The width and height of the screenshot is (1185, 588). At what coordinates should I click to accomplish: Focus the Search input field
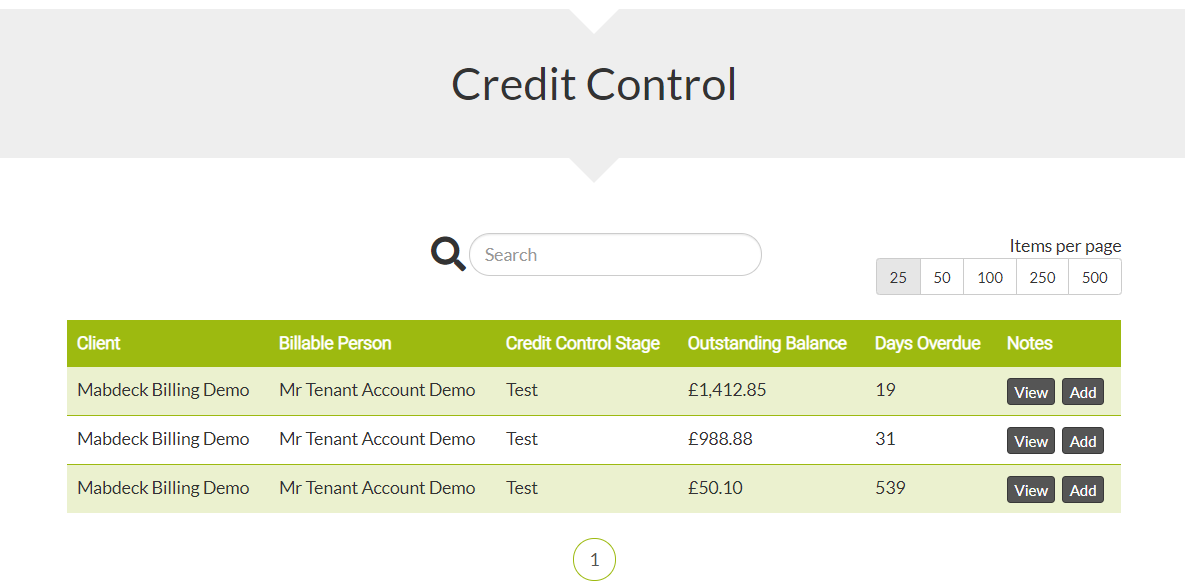coord(615,255)
